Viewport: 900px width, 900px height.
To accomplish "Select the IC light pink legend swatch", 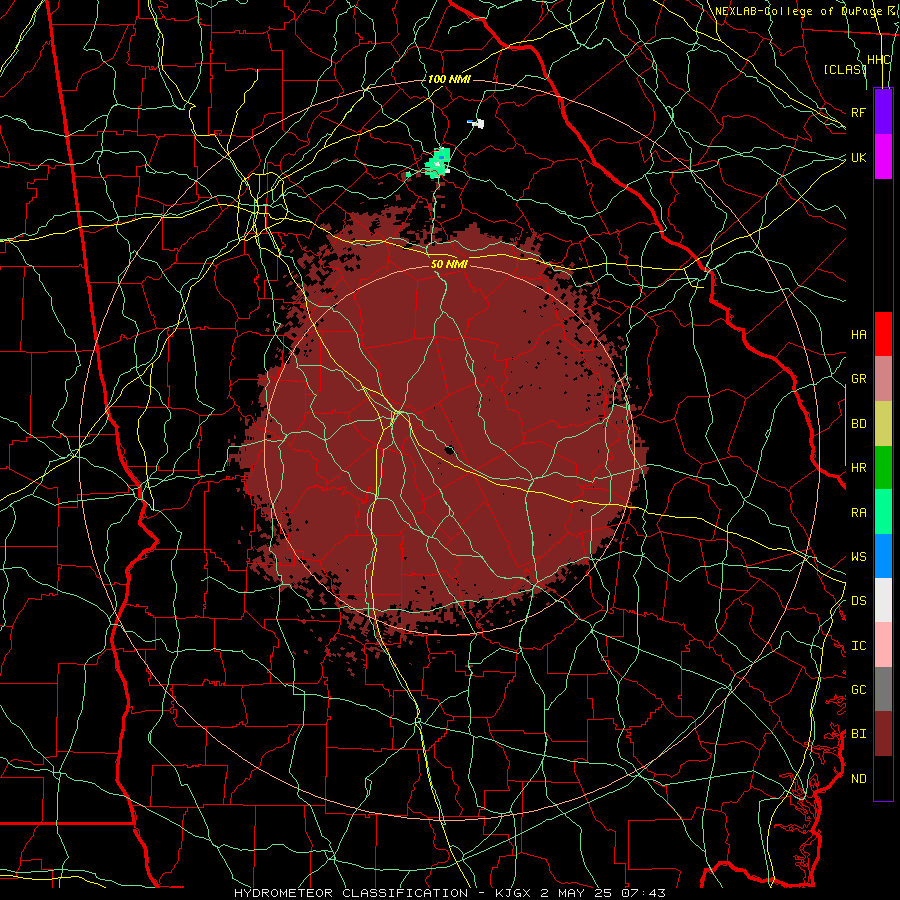I will point(883,645).
